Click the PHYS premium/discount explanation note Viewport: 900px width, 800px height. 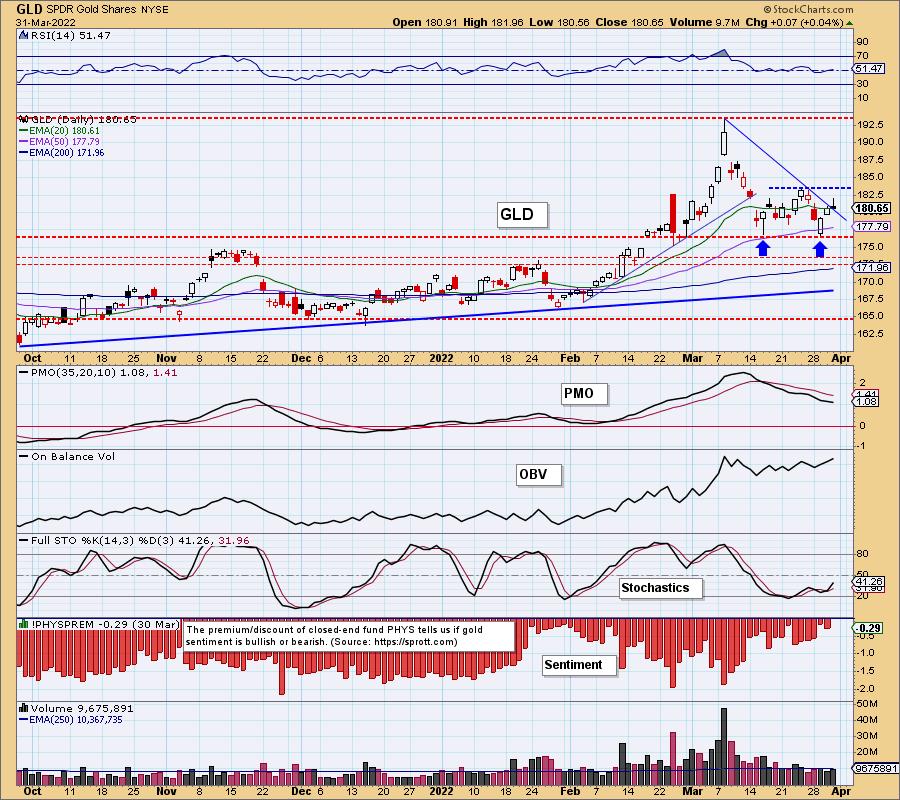(x=349, y=635)
